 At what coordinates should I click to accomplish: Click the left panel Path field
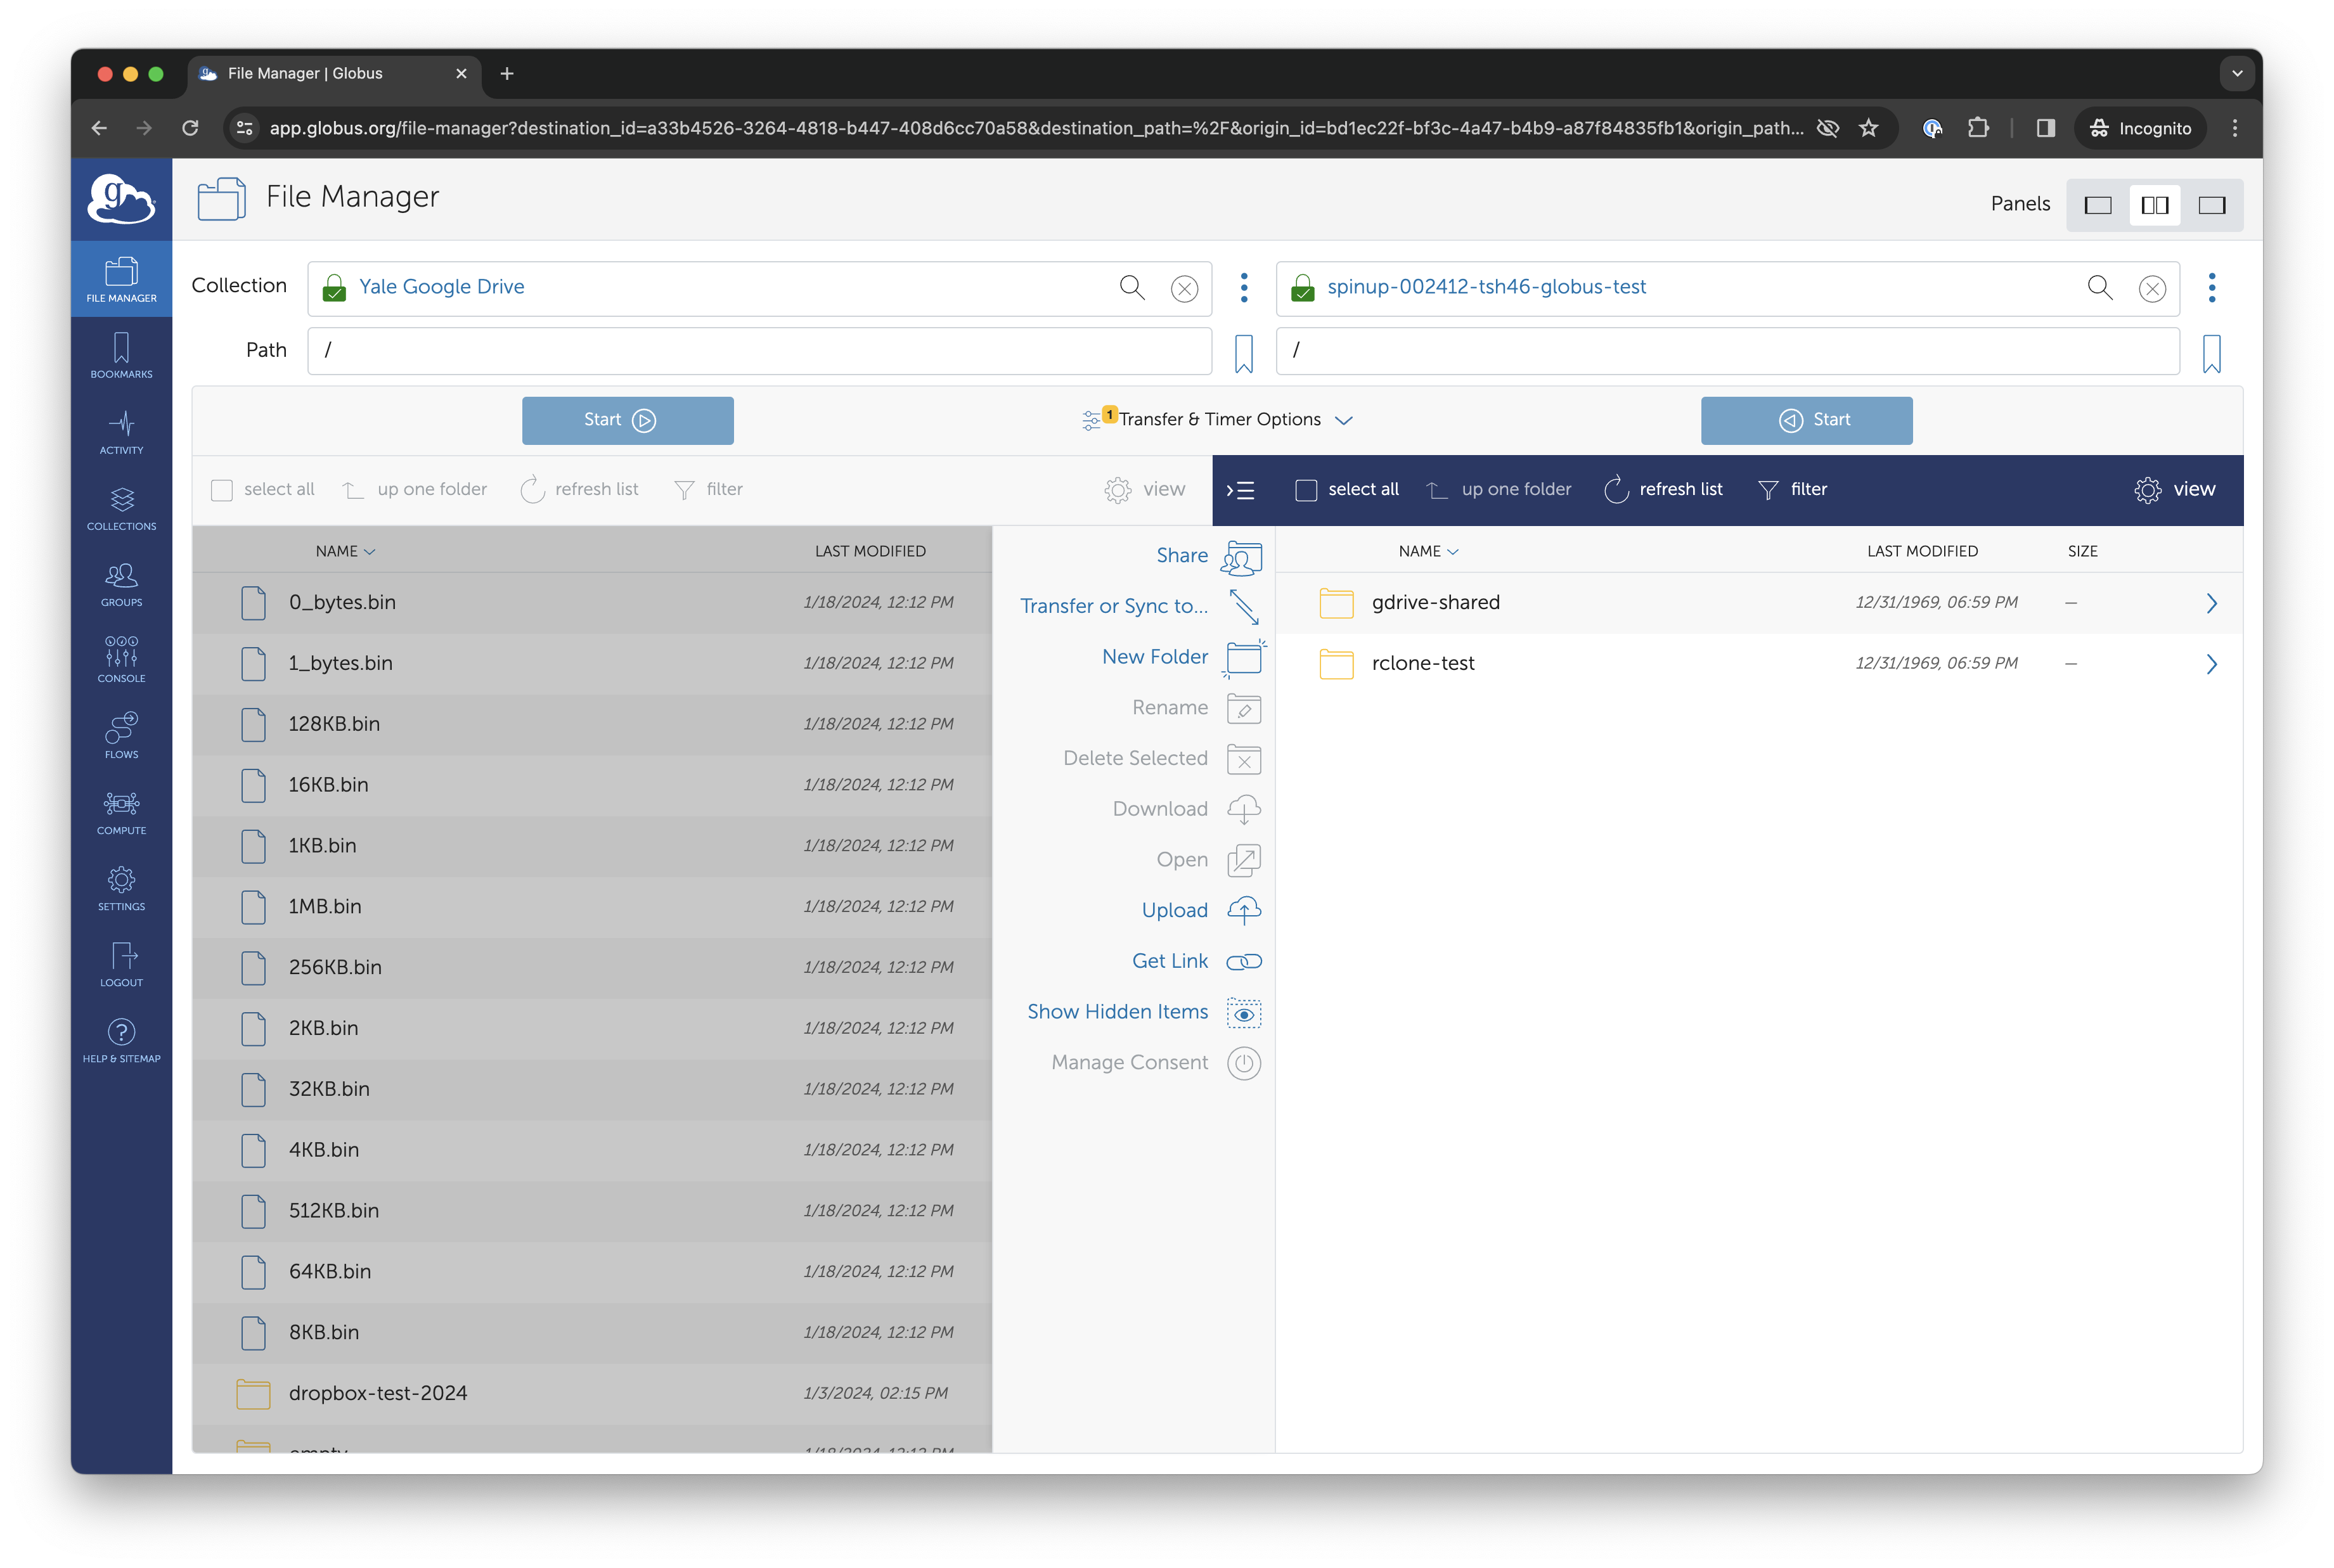(x=759, y=351)
